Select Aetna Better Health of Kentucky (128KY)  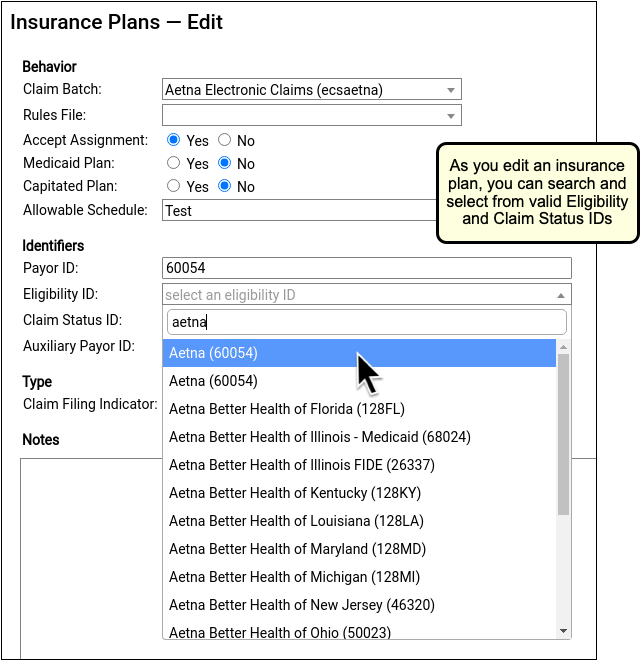(x=359, y=493)
